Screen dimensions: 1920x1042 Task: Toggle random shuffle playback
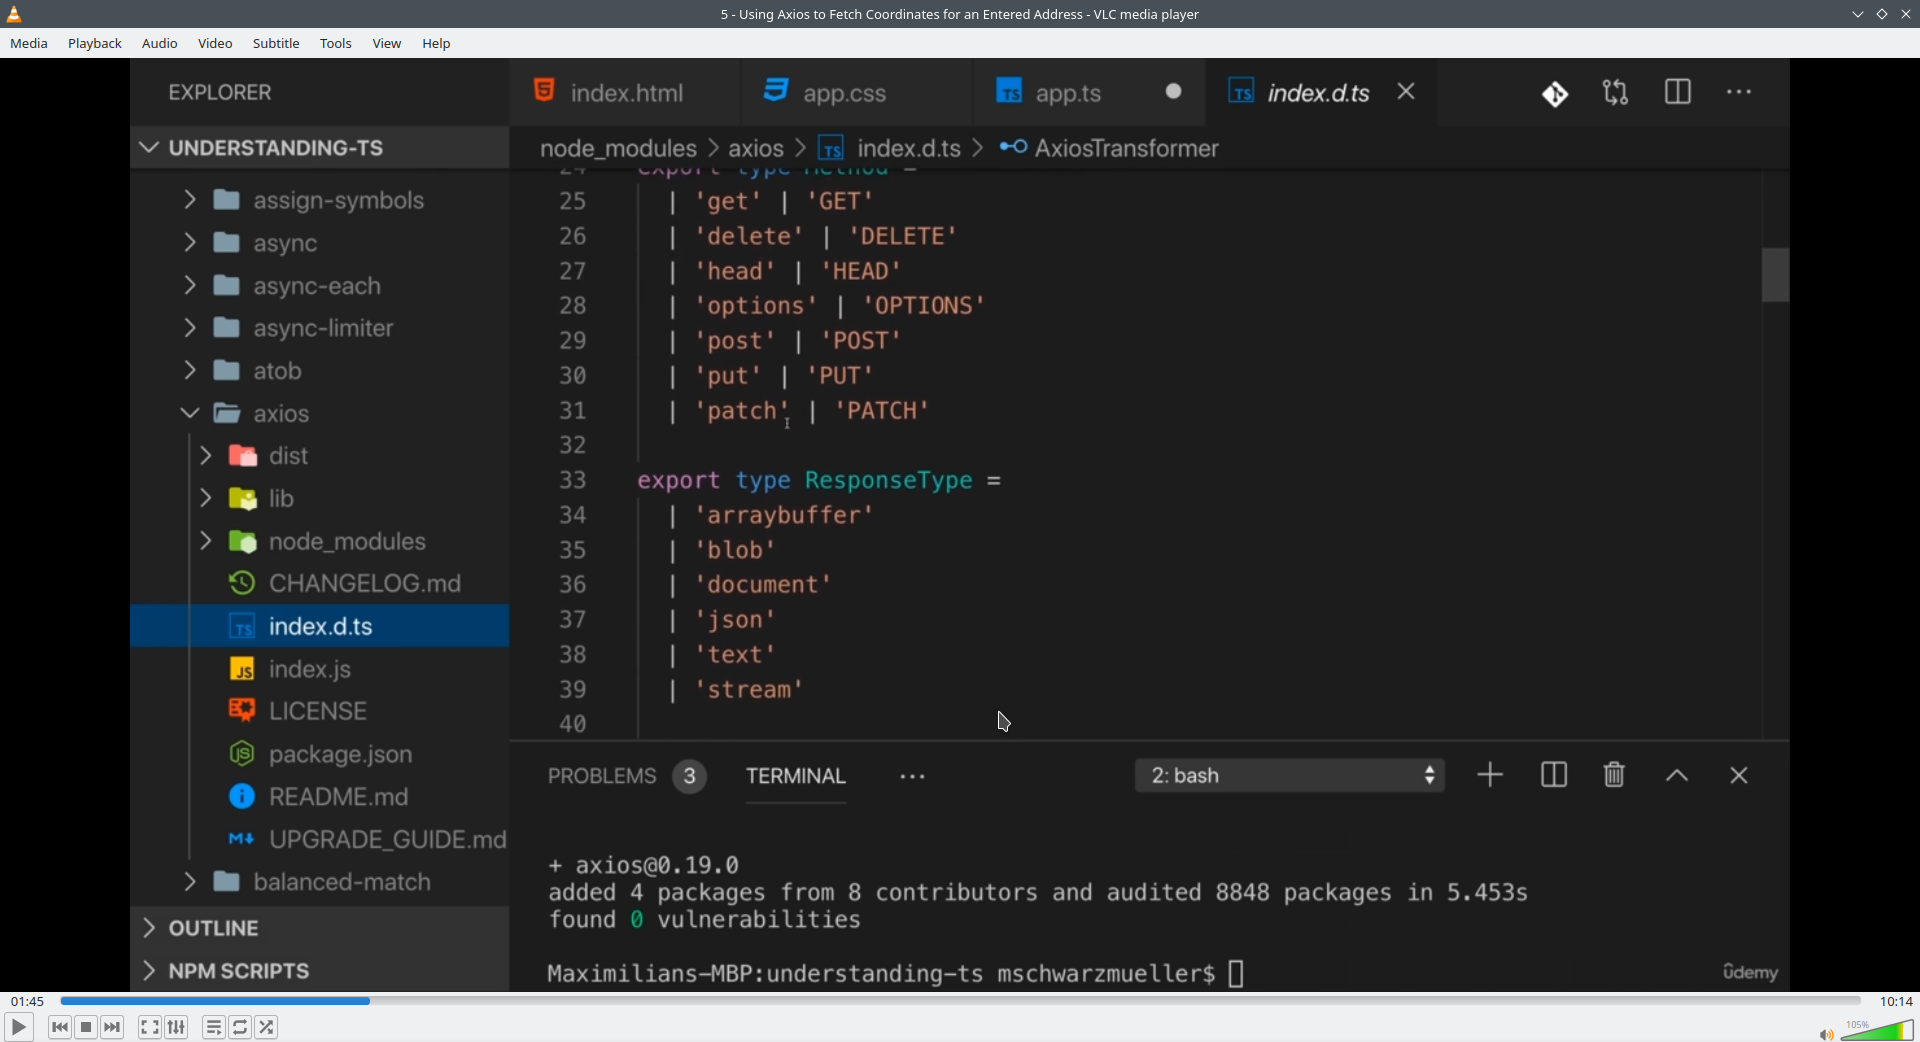click(267, 1027)
